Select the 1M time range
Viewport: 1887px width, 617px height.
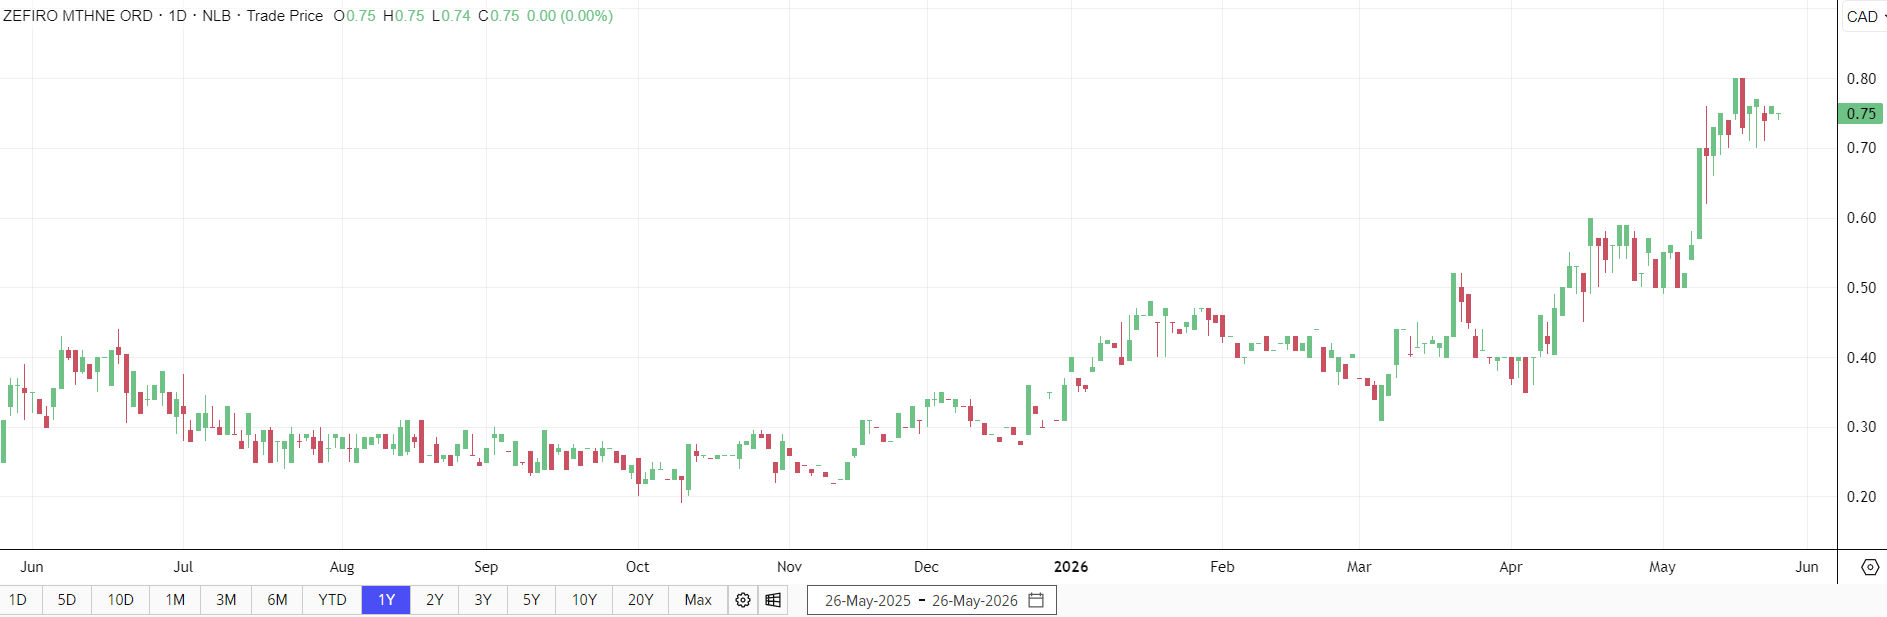175,600
